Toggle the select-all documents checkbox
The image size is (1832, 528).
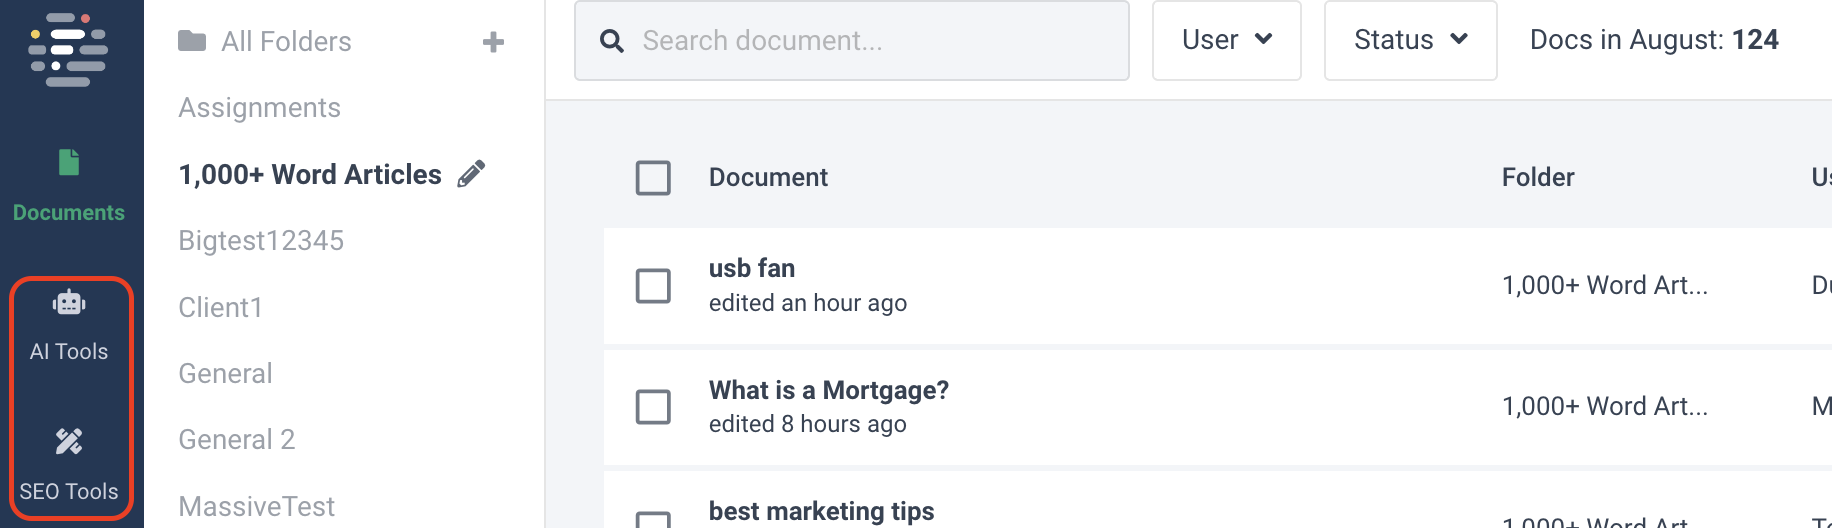click(653, 178)
